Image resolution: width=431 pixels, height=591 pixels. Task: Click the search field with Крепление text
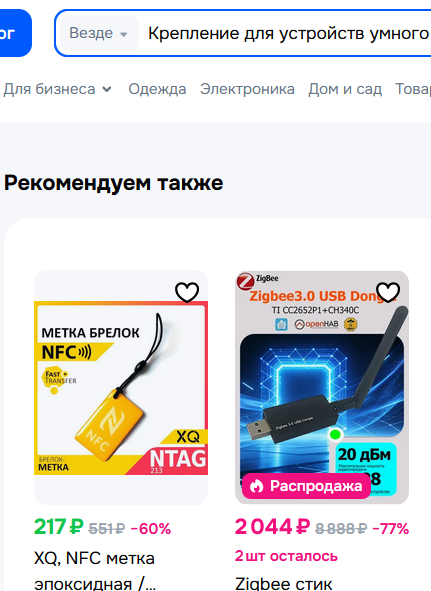pos(288,34)
